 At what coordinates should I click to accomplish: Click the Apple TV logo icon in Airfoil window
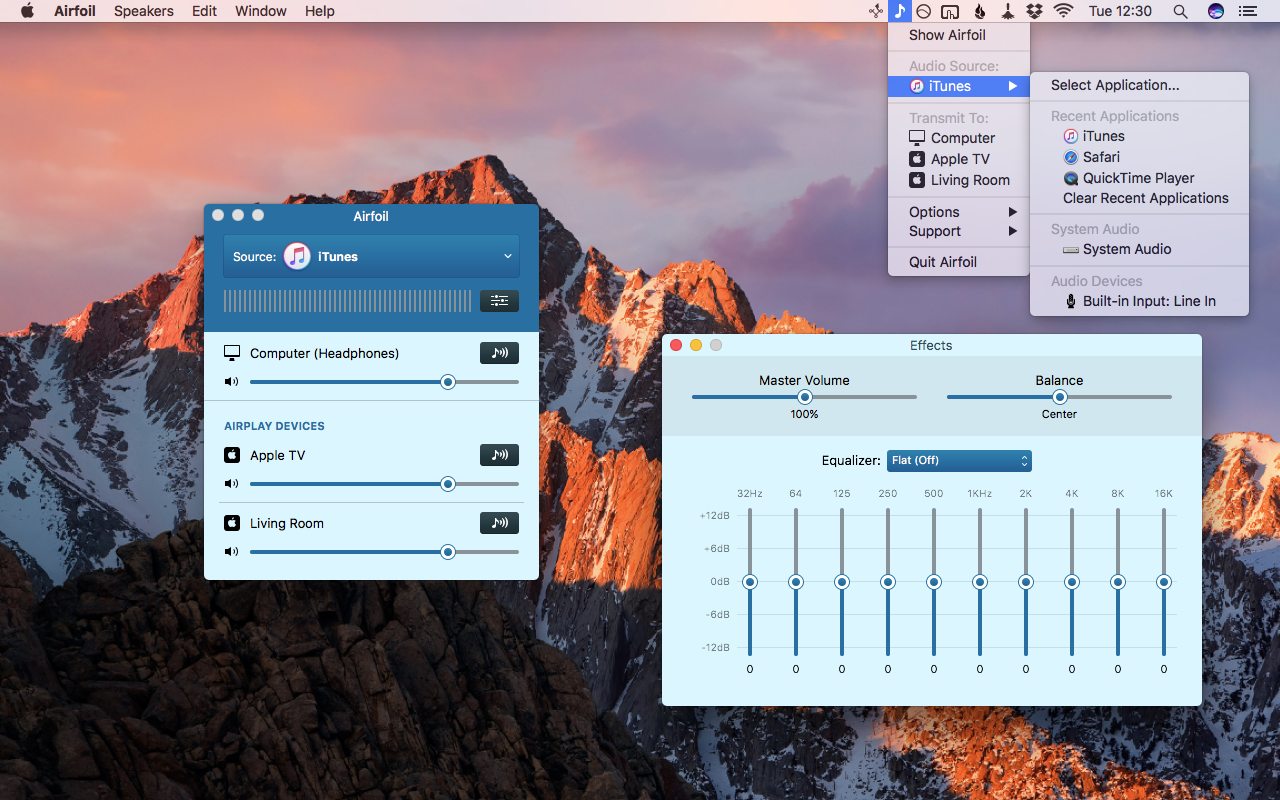pos(232,455)
